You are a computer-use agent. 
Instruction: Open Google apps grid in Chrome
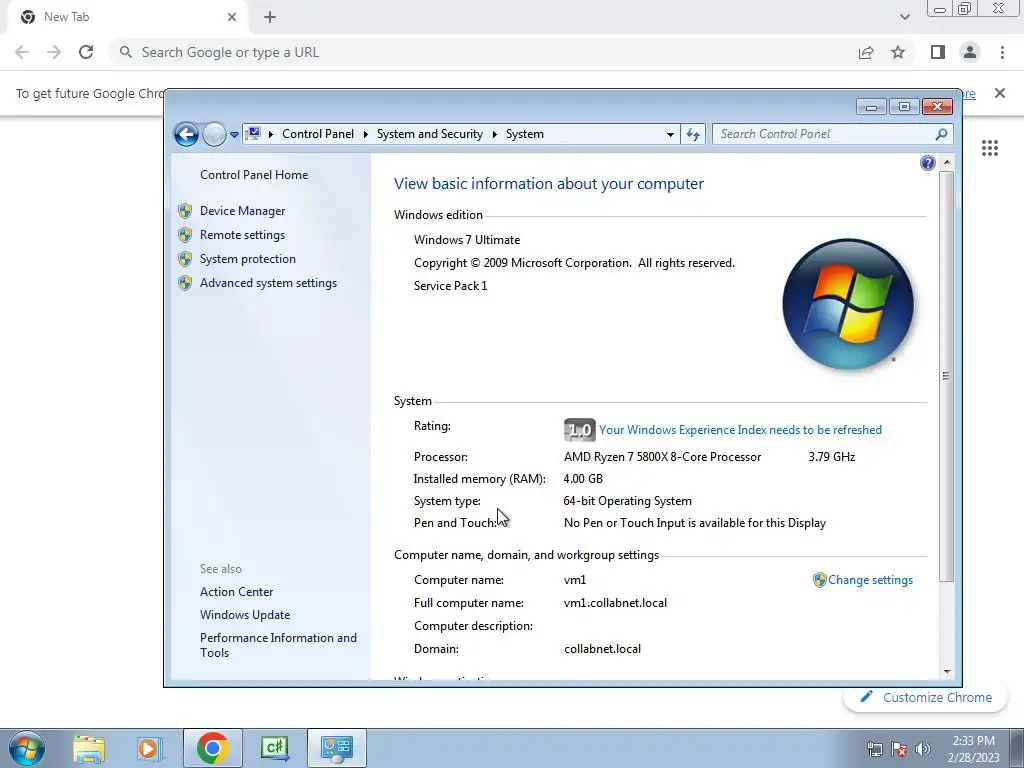coord(990,148)
